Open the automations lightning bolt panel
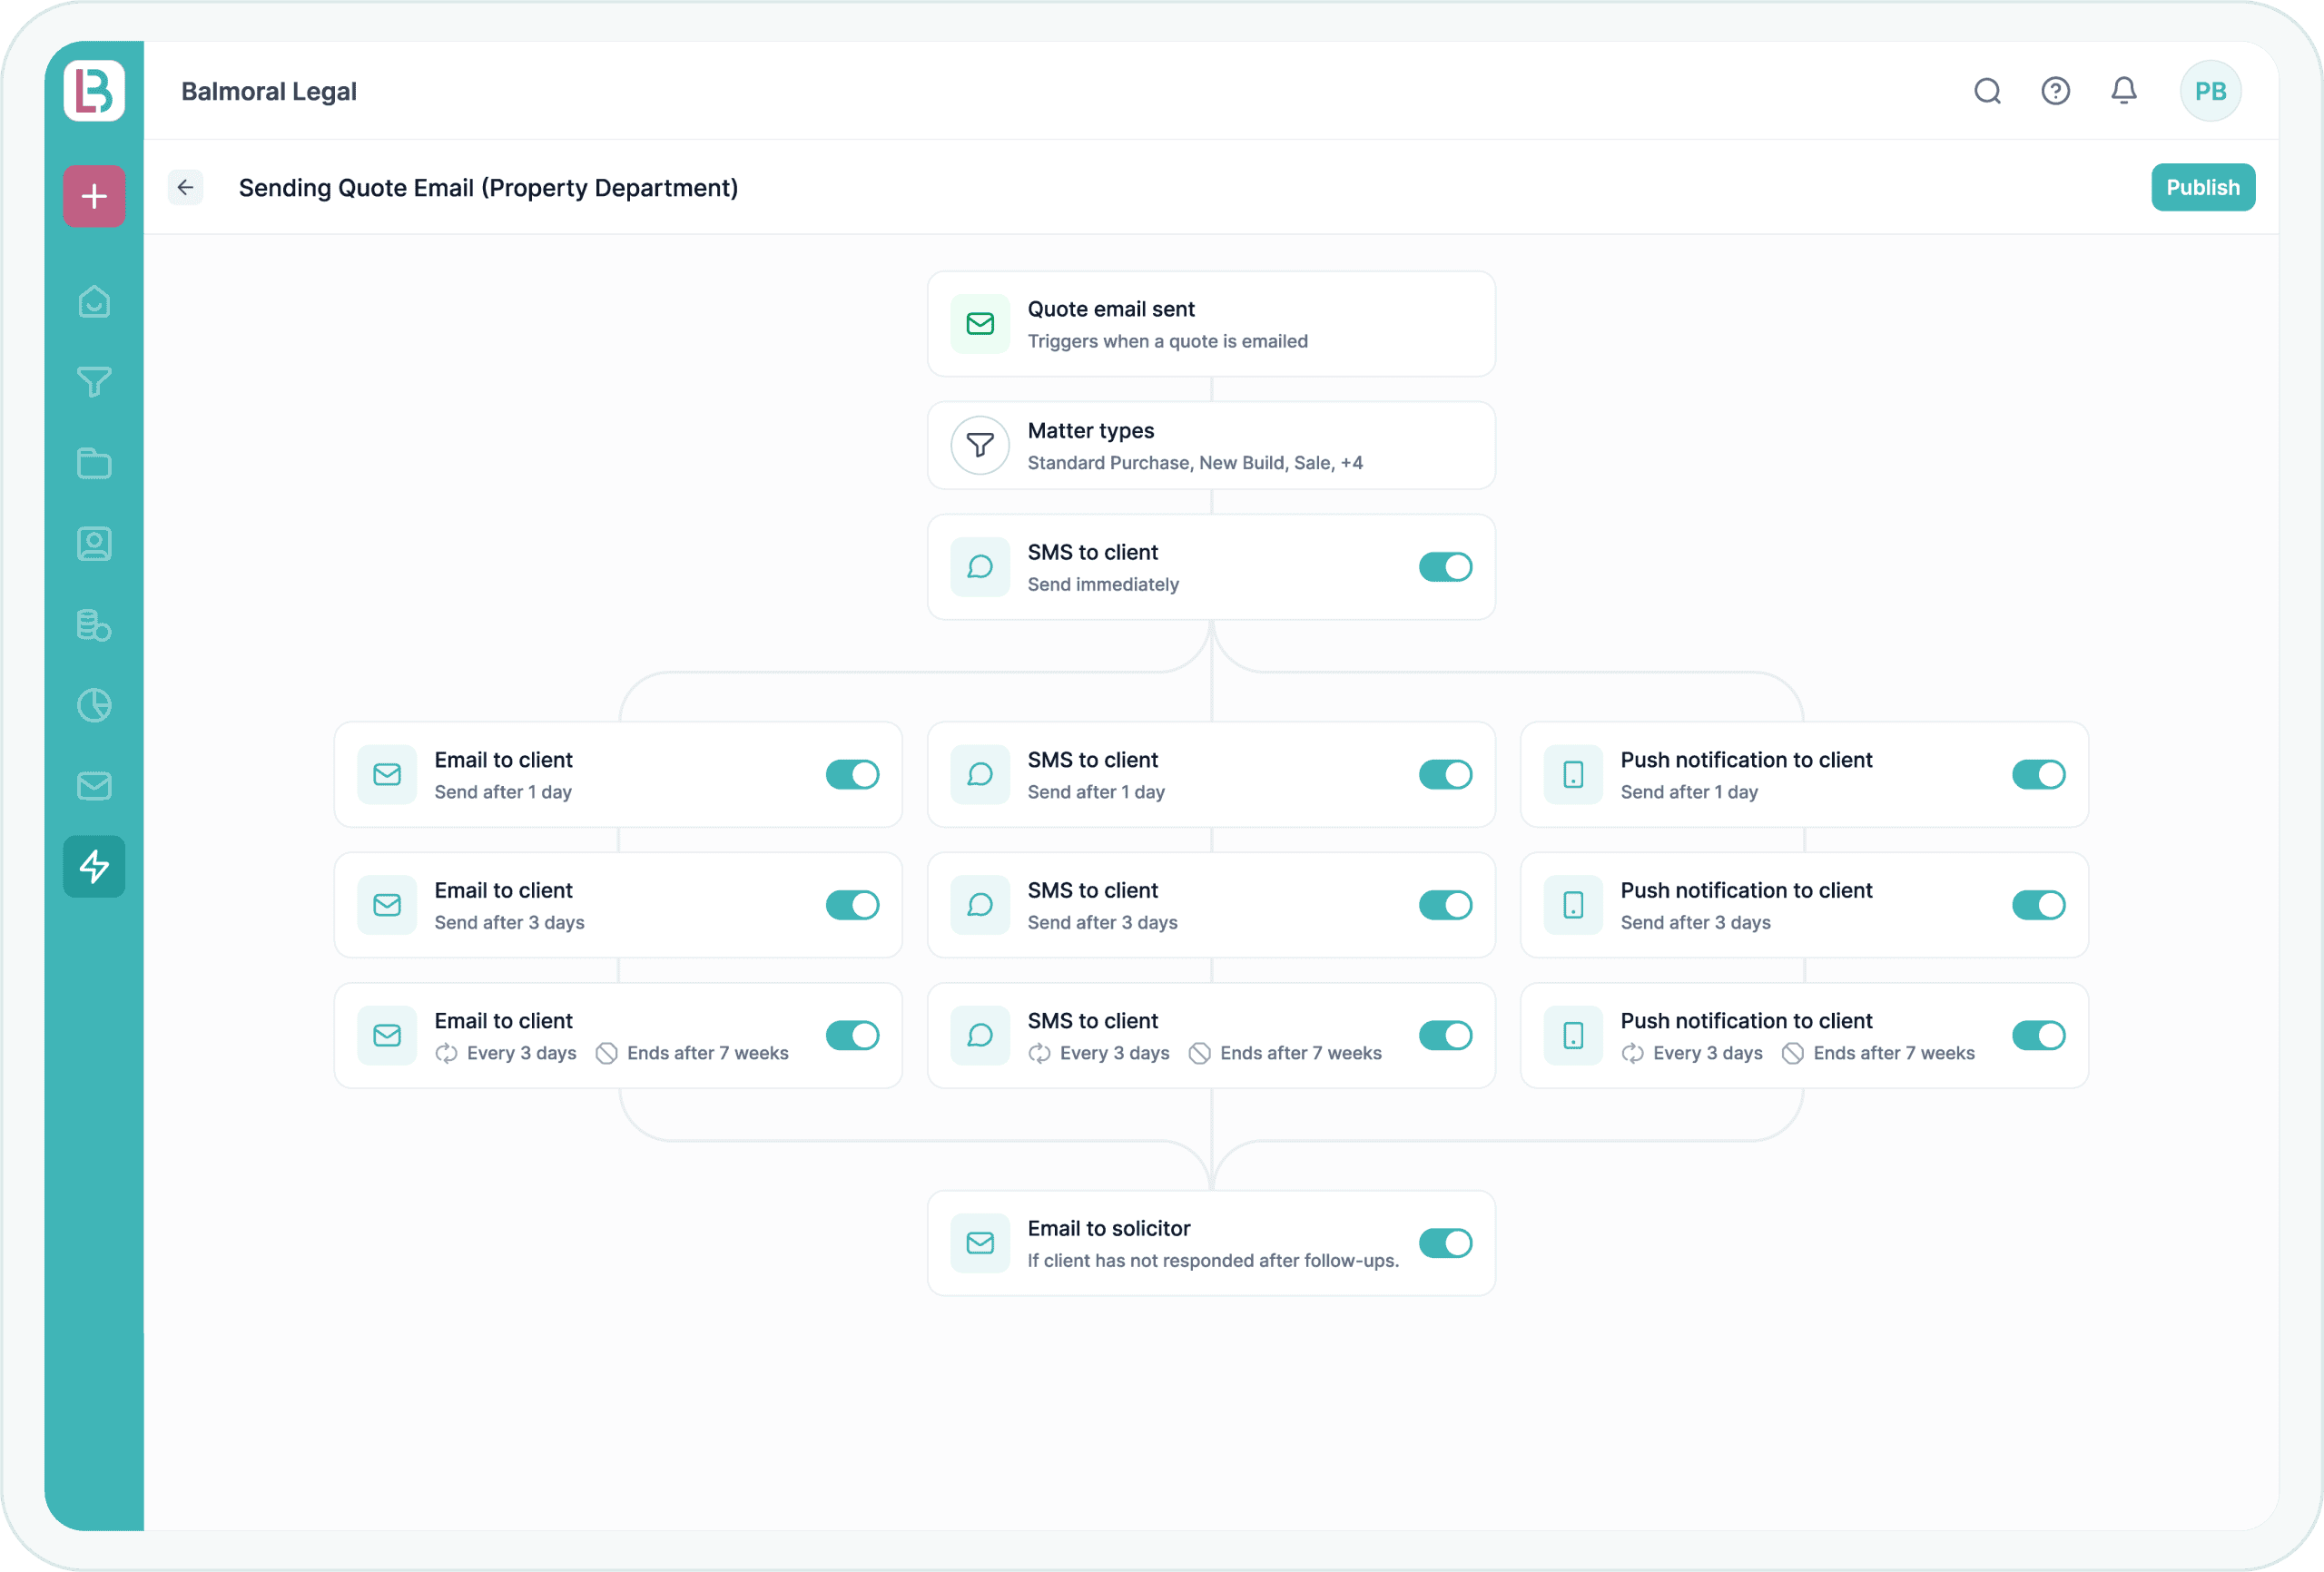The height and width of the screenshot is (1572, 2324). pyautogui.click(x=93, y=866)
